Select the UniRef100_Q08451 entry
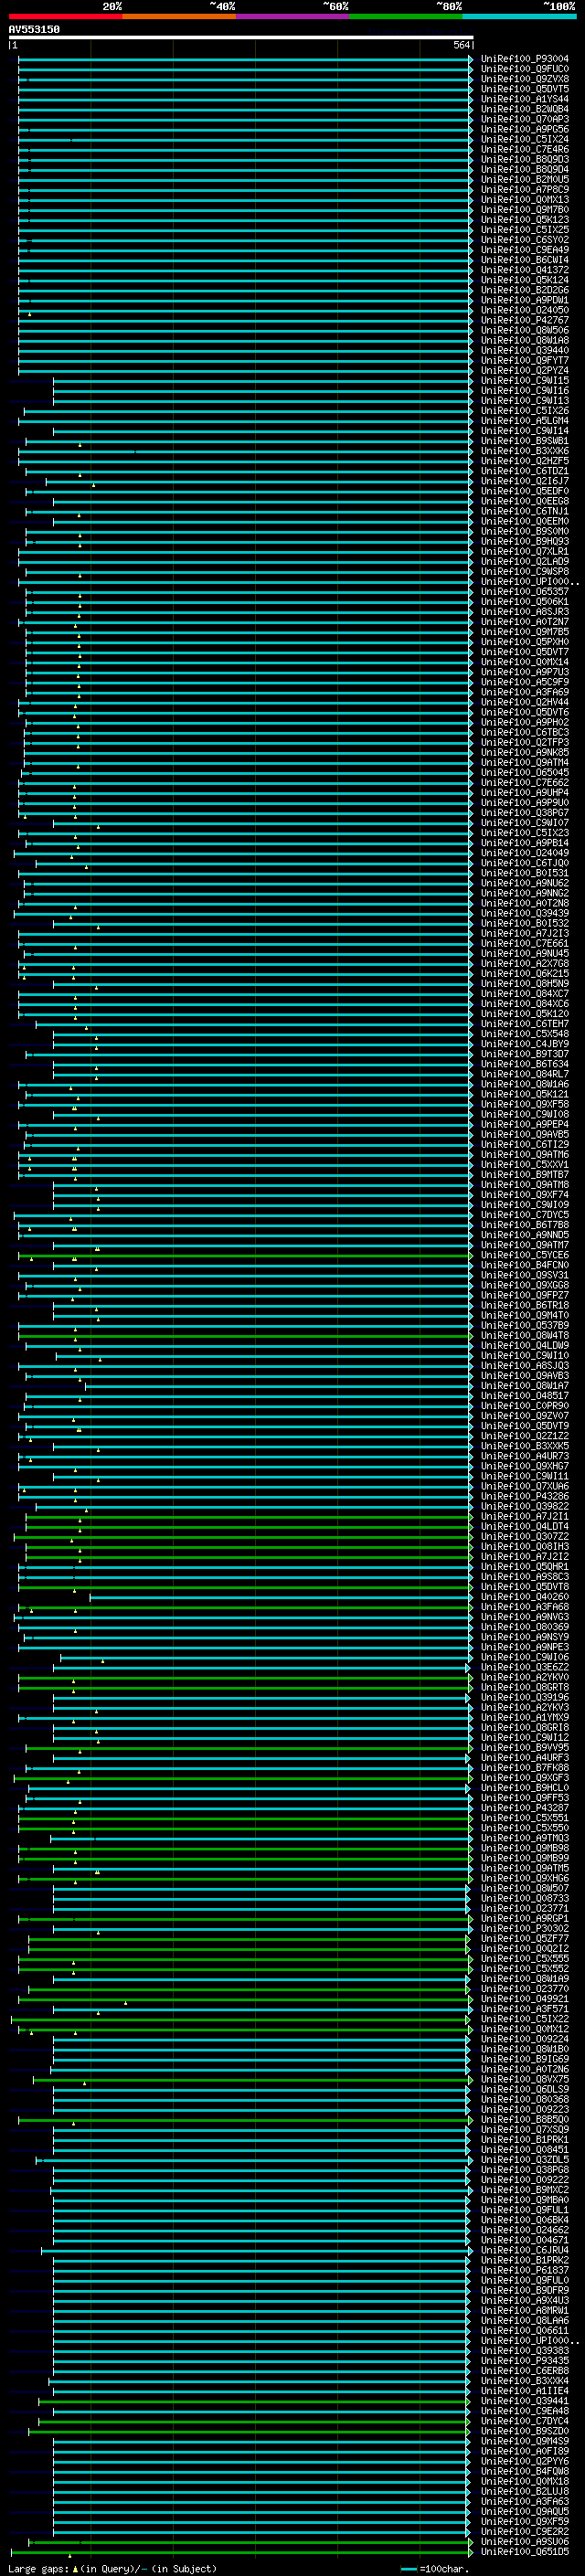Viewport: 585px width, 2576px height. [x=525, y=2149]
